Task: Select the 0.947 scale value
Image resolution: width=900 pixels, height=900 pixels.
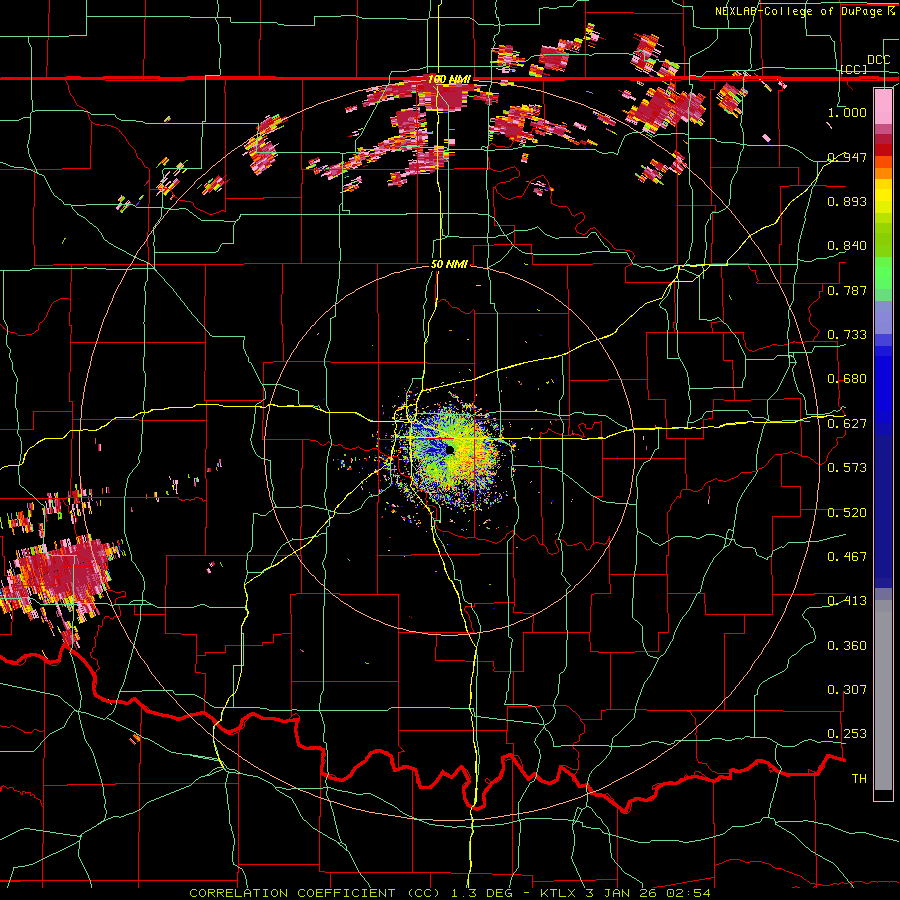Action: (x=847, y=157)
